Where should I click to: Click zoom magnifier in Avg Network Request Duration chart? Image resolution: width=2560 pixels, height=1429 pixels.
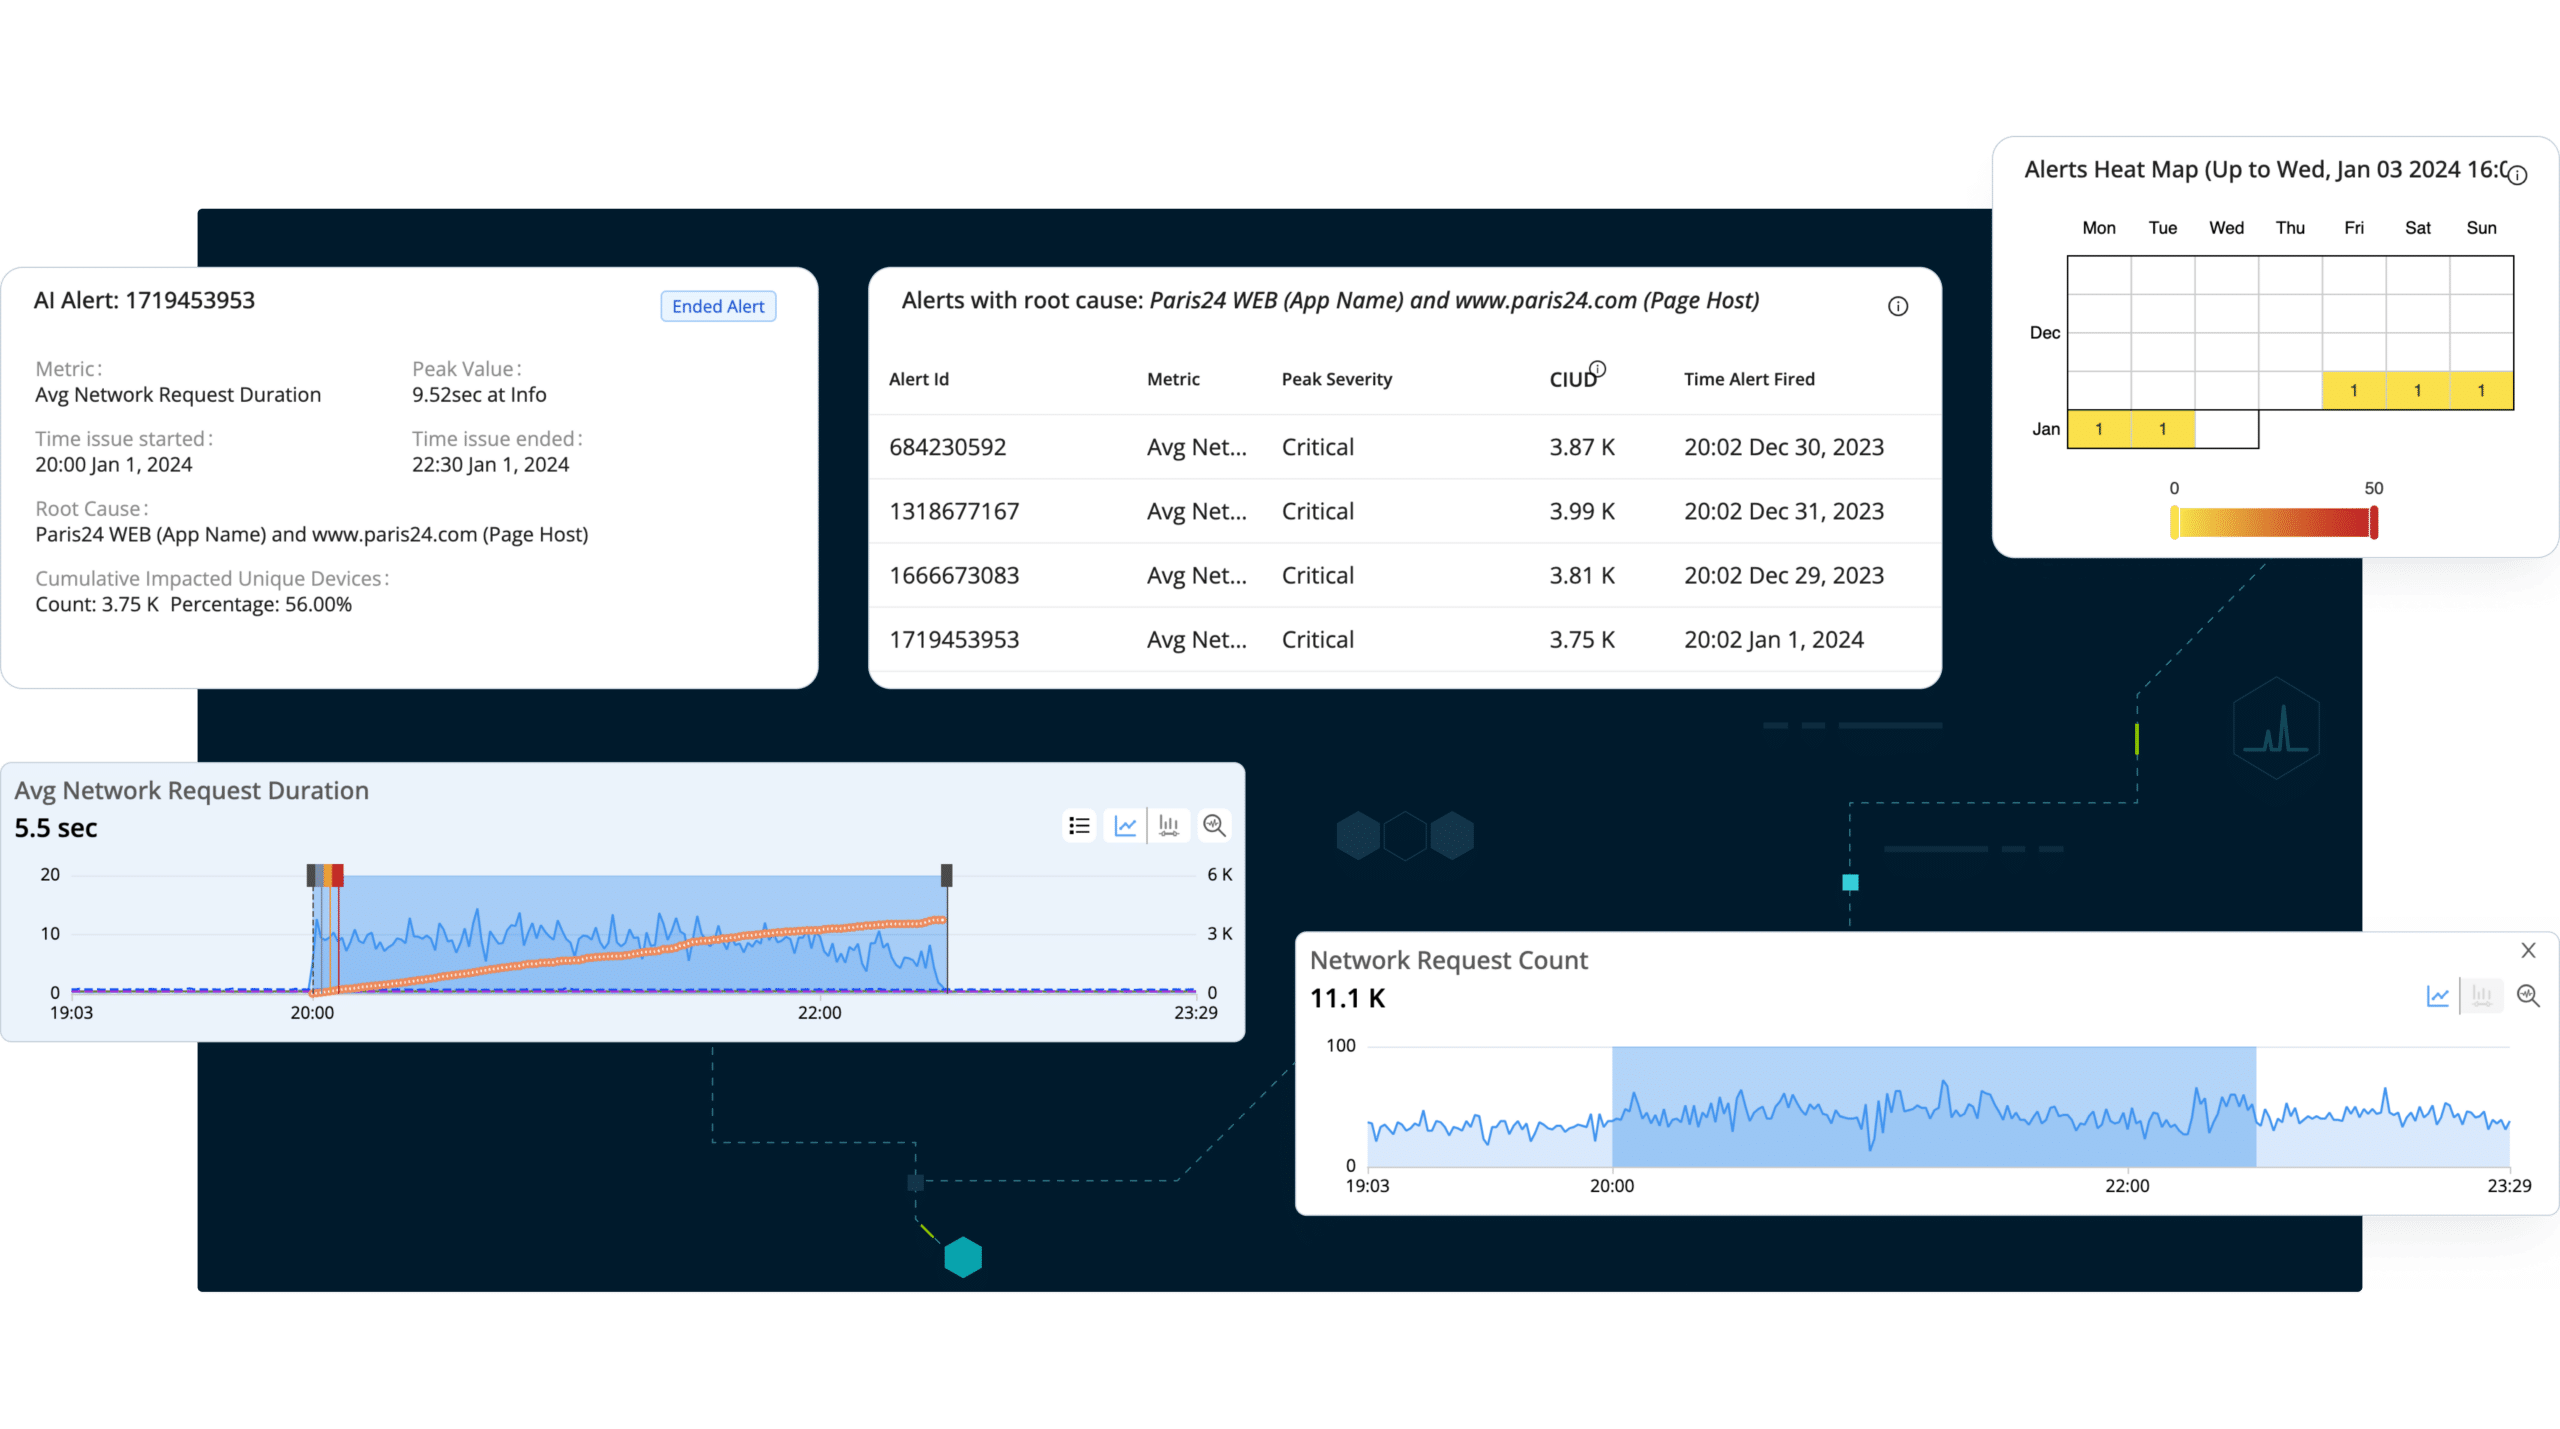pos(1214,826)
